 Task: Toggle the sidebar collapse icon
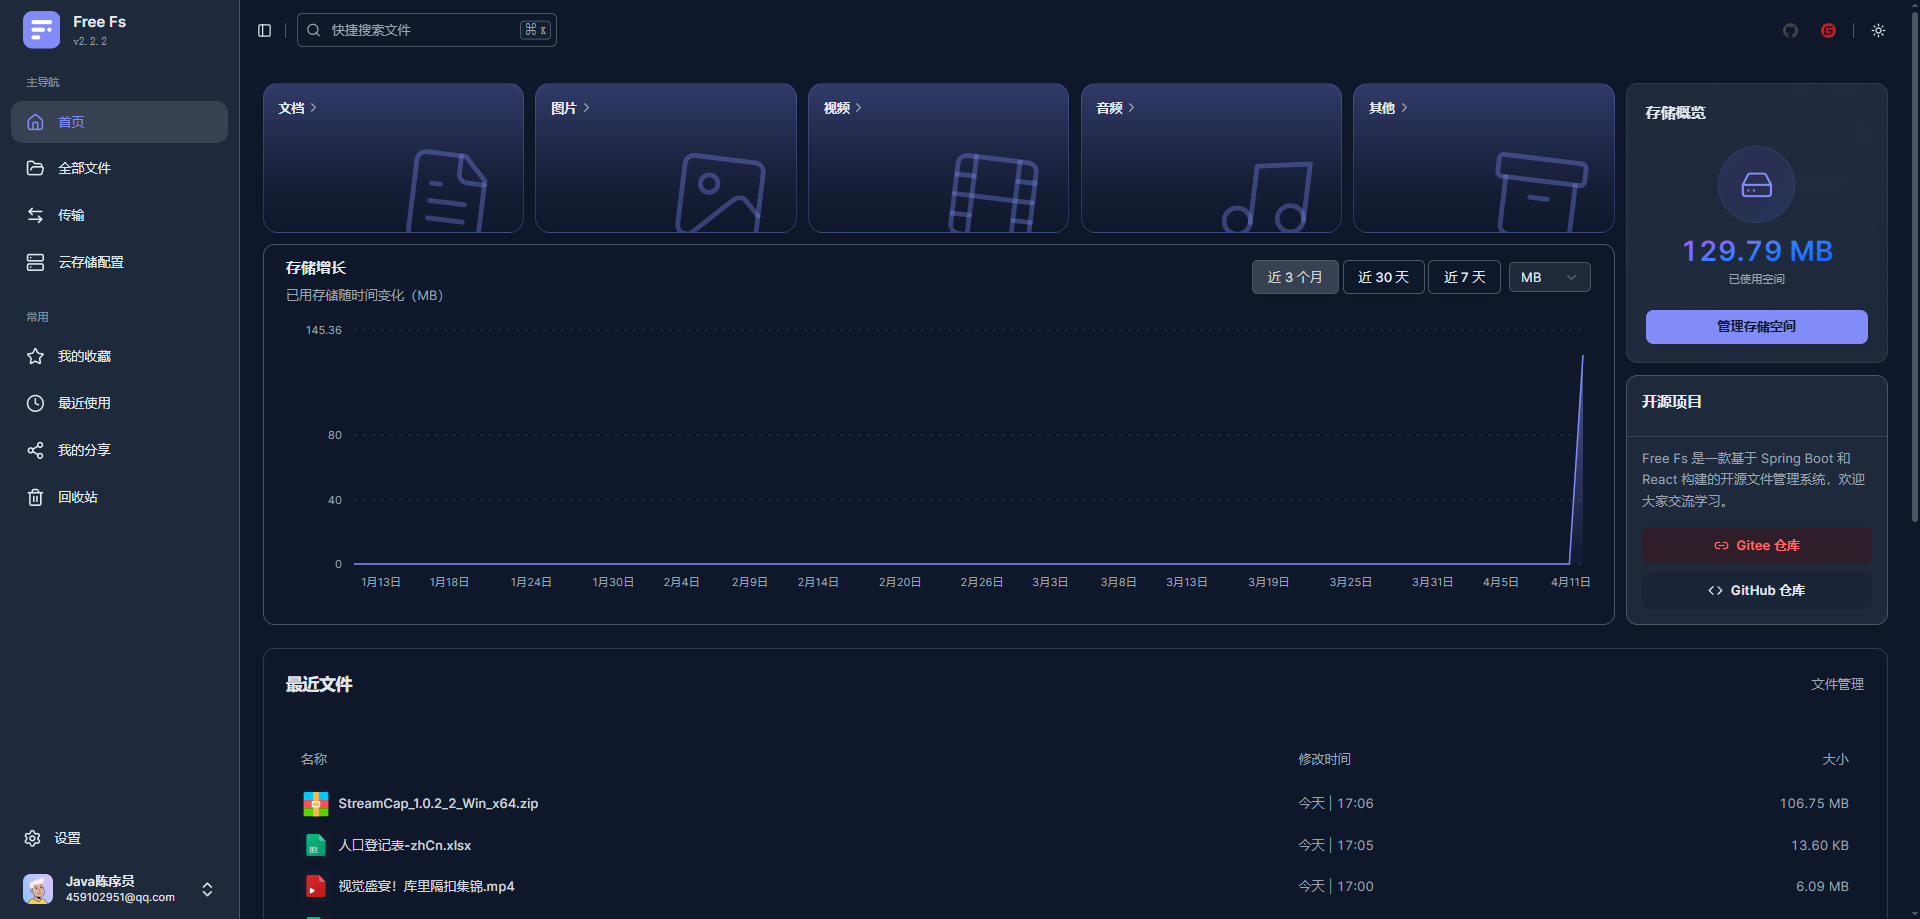[264, 30]
